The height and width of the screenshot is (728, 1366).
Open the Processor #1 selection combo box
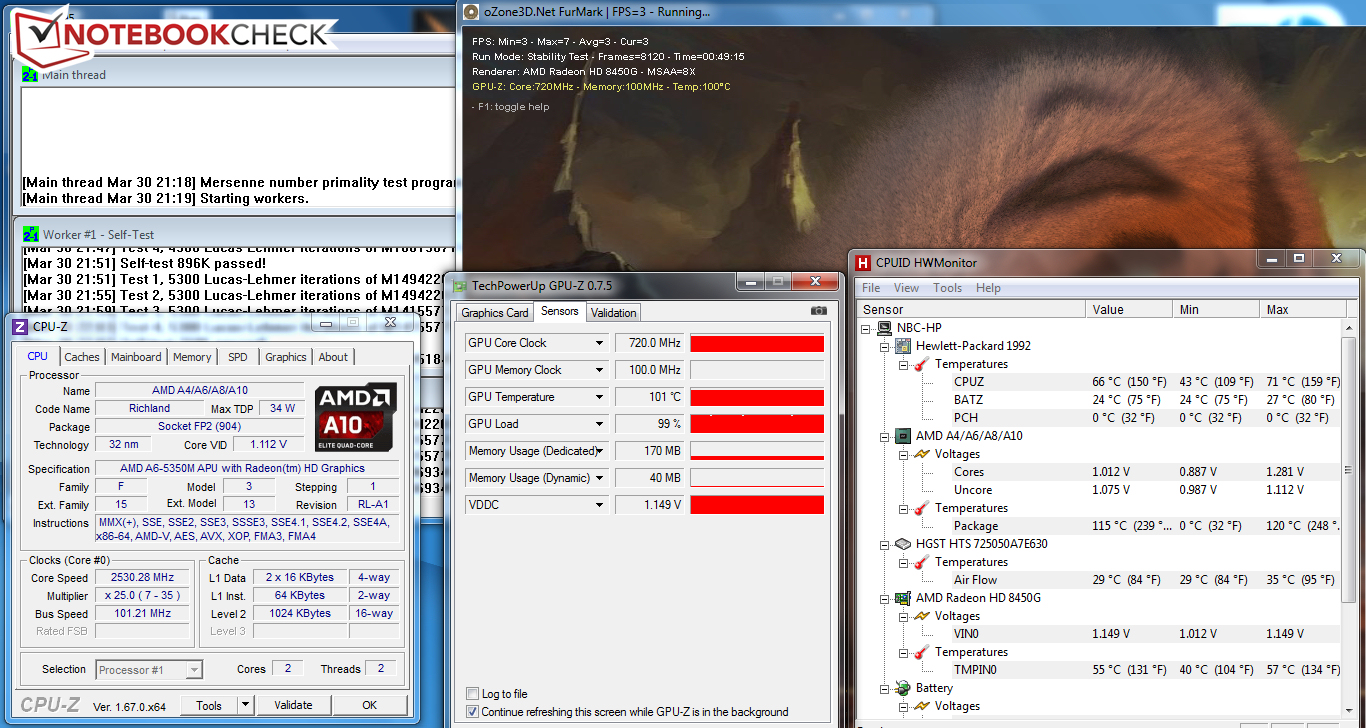[149, 670]
